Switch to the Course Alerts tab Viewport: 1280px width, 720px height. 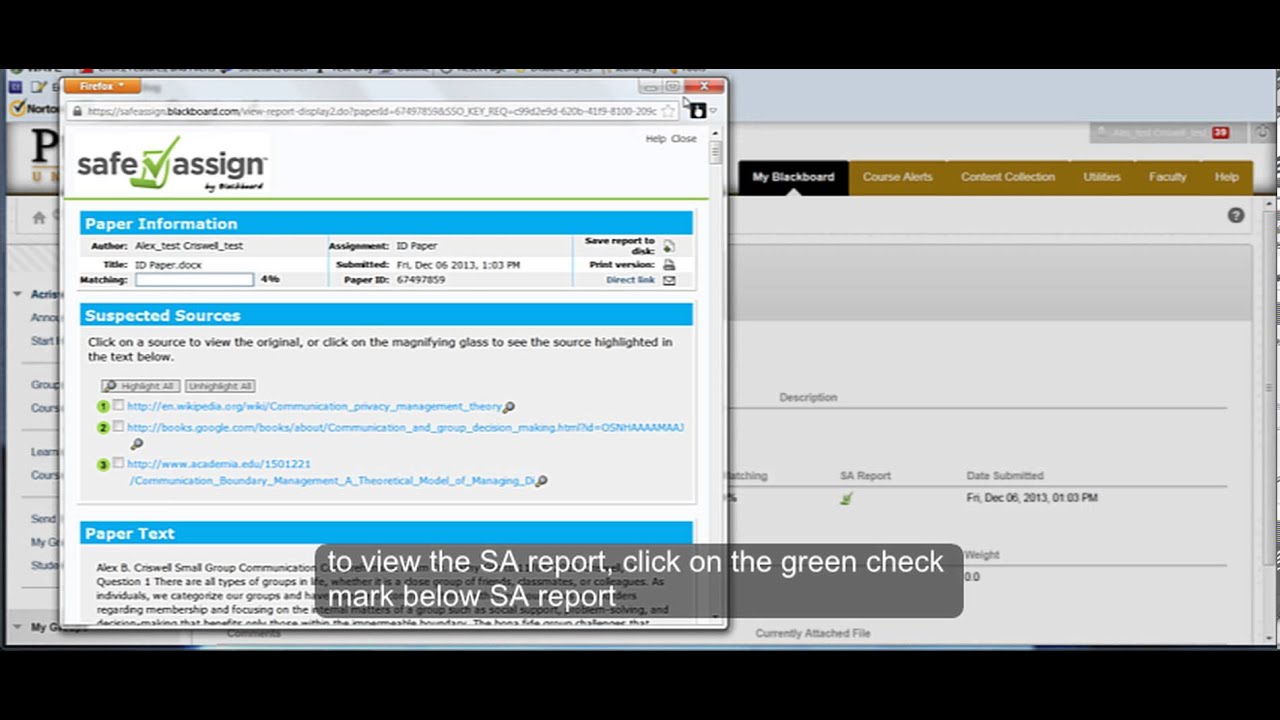point(897,177)
